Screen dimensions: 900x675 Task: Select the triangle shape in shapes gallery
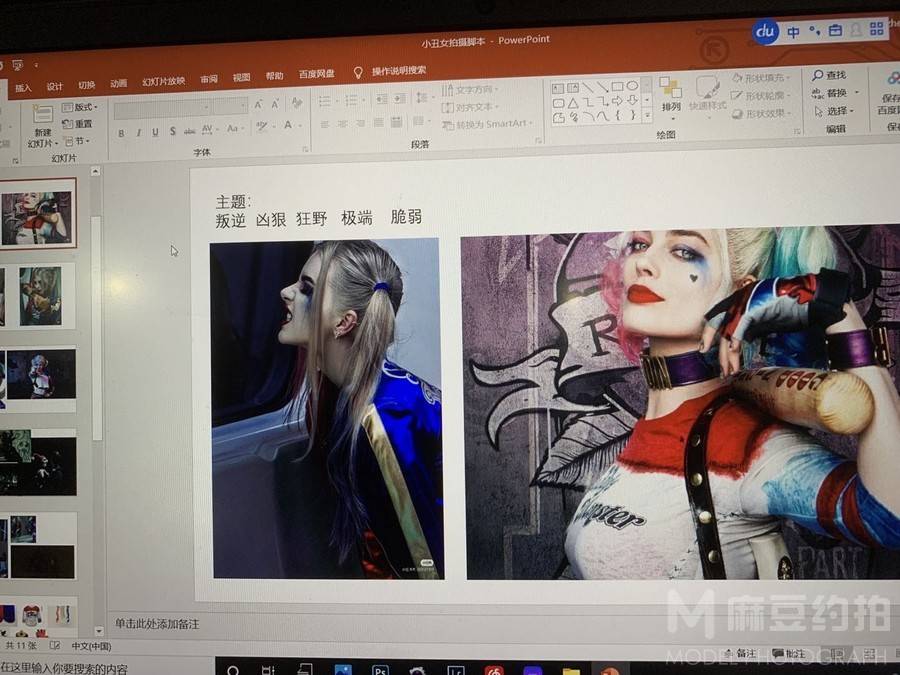[573, 103]
